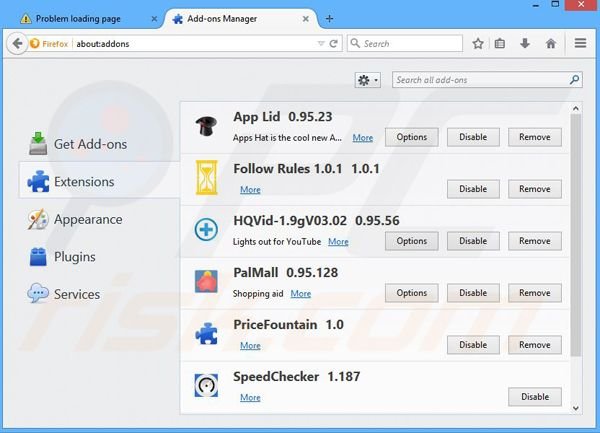This screenshot has width=600, height=433.
Task: Click the bookmark star icon in toolbar
Action: 478,44
